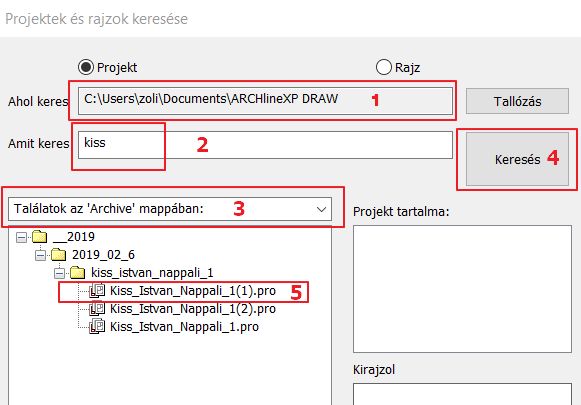
Task: Click the kiss_istvan_nappali_1 folder icon
Action: click(x=77, y=273)
